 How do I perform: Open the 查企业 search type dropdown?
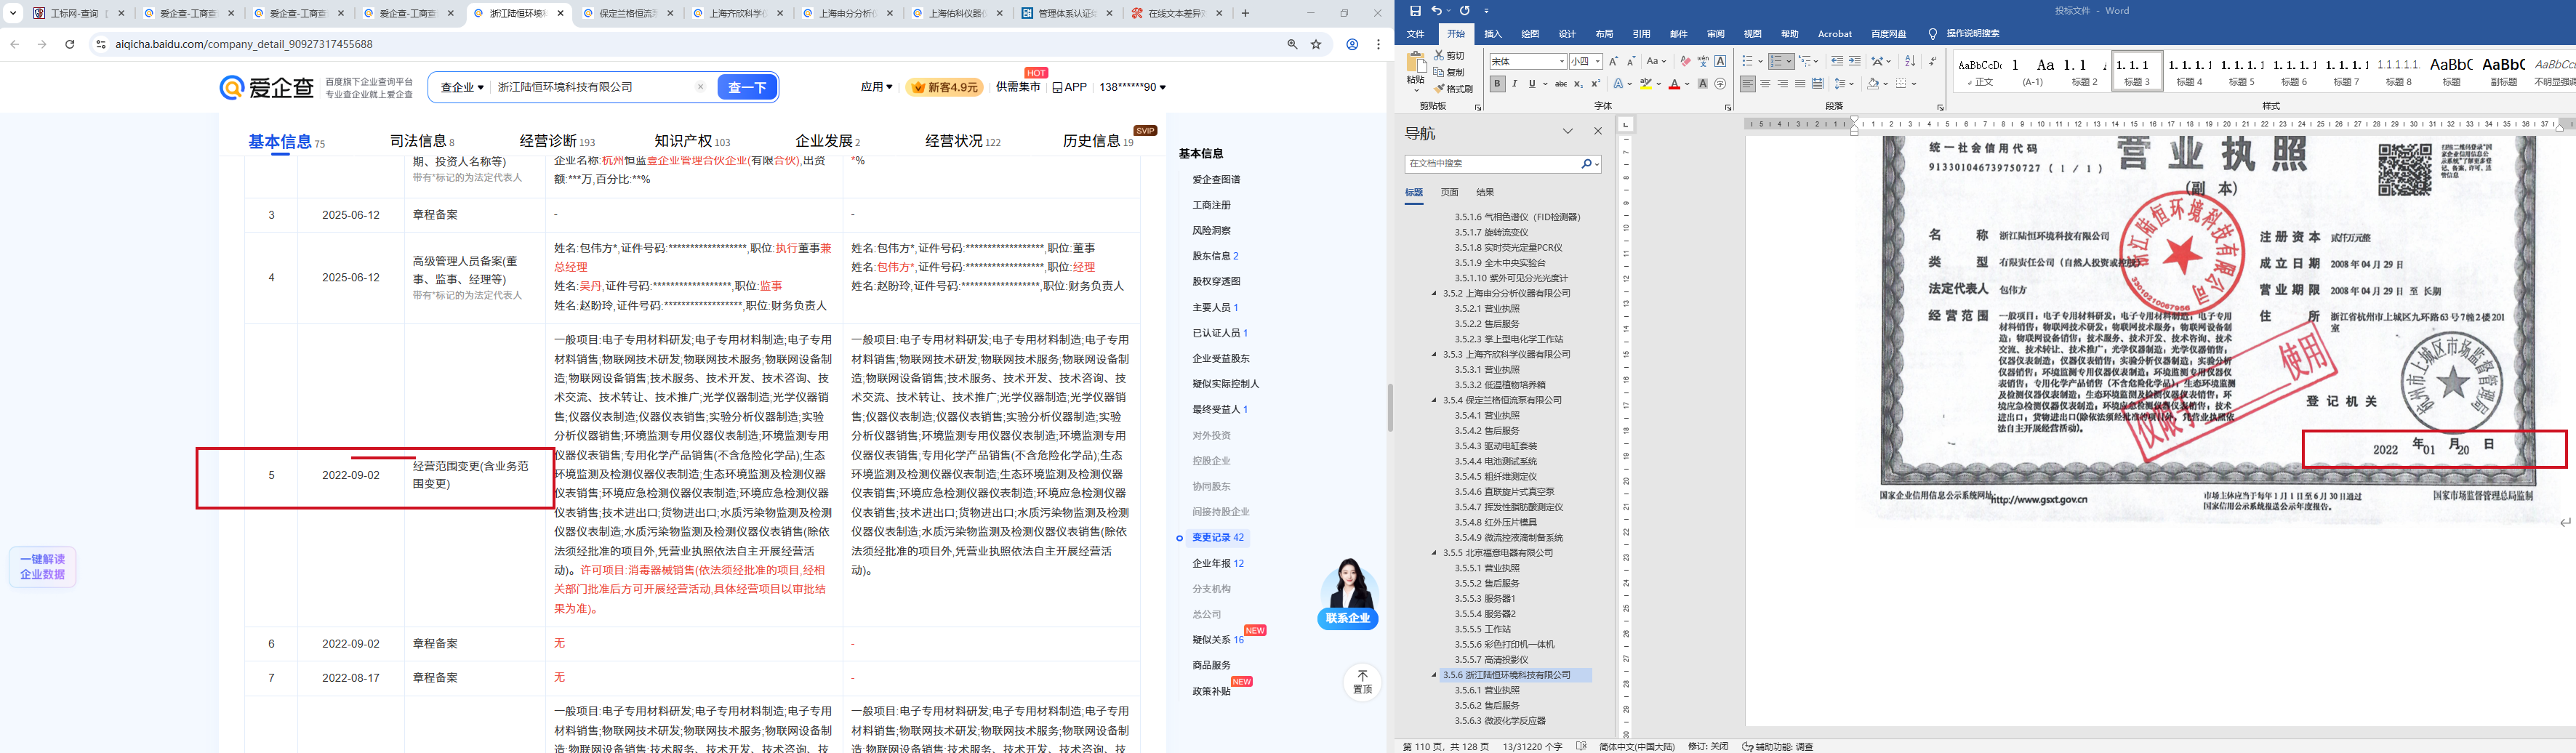(x=462, y=88)
